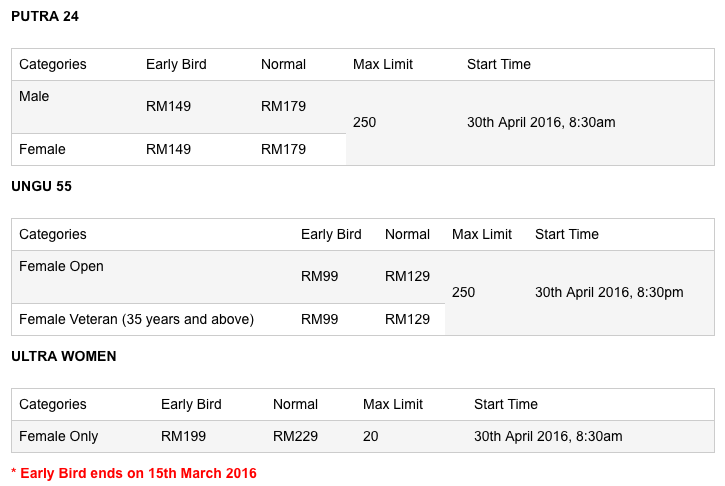Click Start Time header in UNGU 55 table

coord(567,234)
